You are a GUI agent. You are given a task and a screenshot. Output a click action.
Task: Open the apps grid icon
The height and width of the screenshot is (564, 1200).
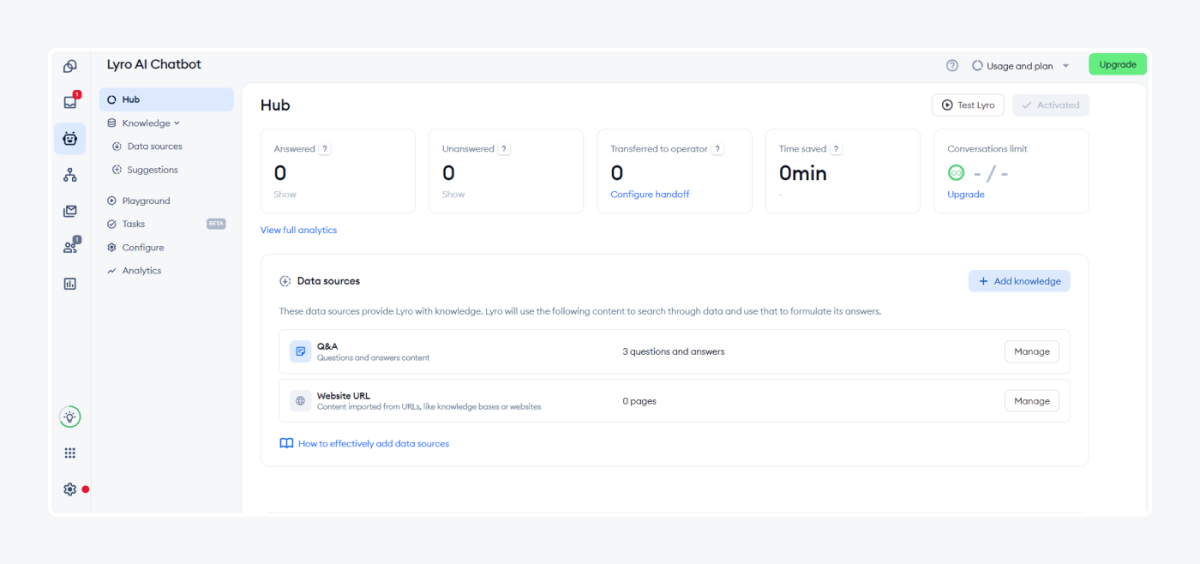(70, 453)
